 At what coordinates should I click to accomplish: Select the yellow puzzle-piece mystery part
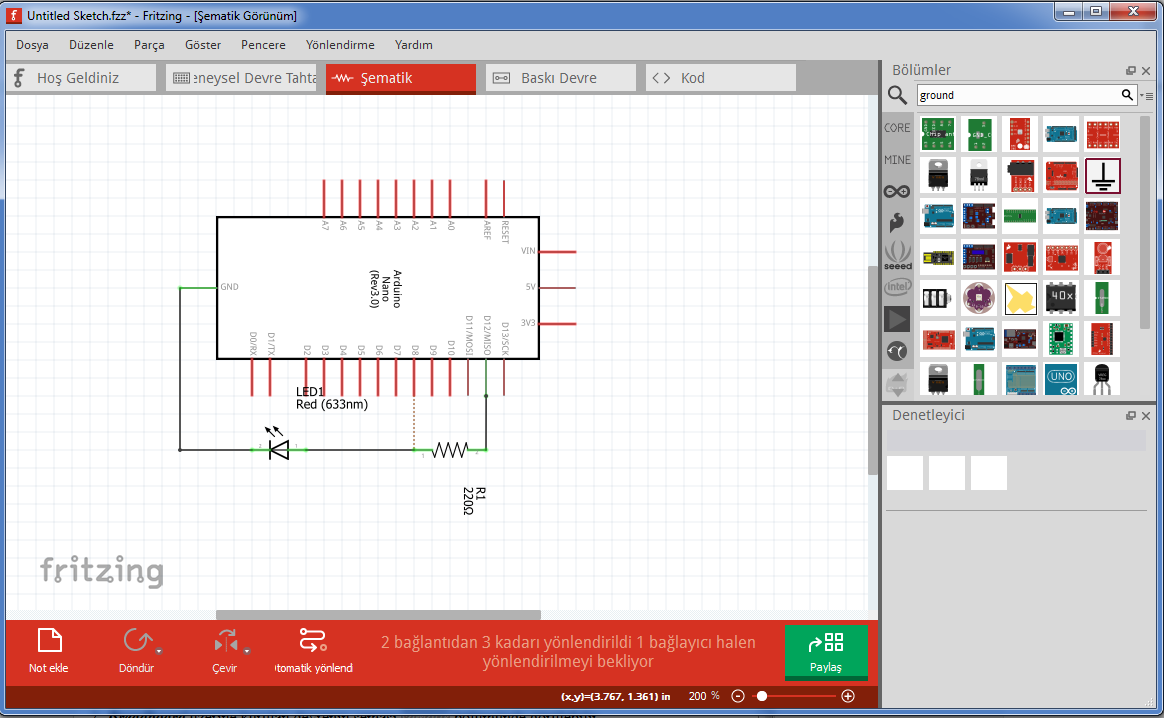1020,298
